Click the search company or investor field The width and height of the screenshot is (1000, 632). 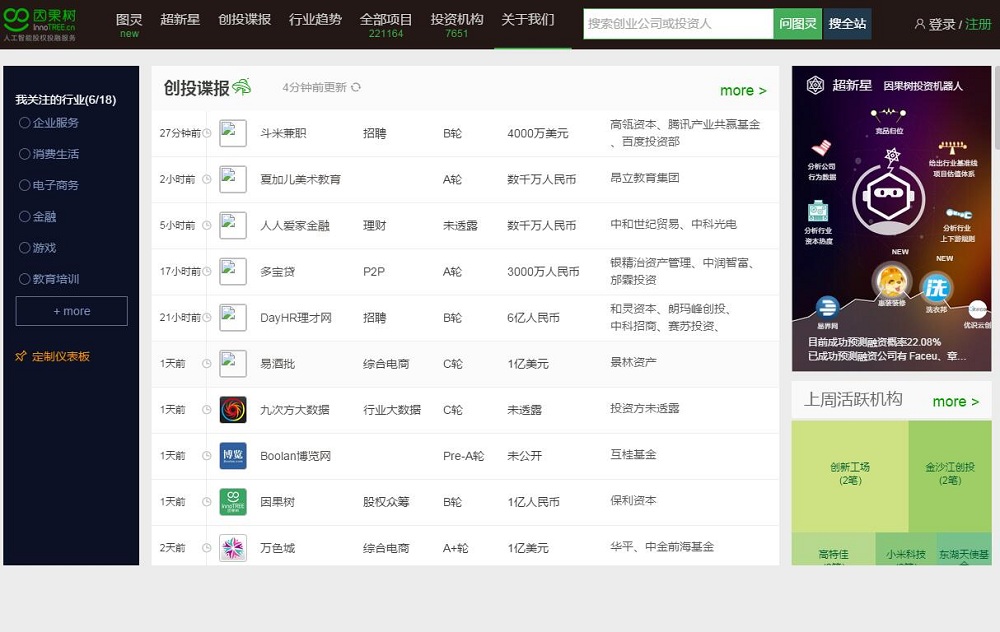pos(678,24)
